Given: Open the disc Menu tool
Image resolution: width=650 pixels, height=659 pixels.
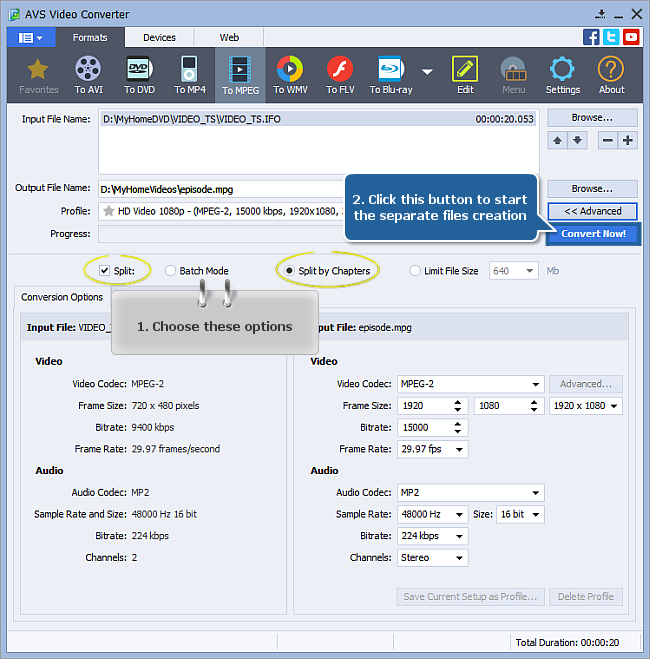Looking at the screenshot, I should click(x=513, y=76).
